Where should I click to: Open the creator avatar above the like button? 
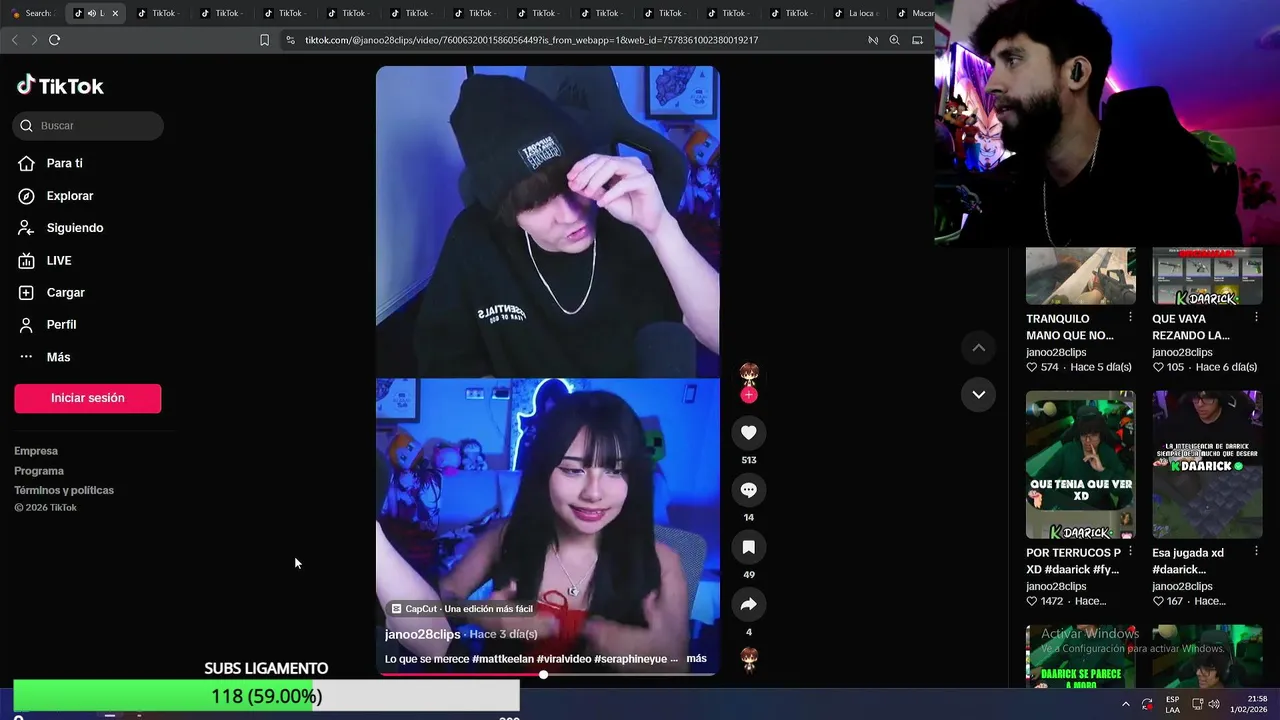click(749, 374)
